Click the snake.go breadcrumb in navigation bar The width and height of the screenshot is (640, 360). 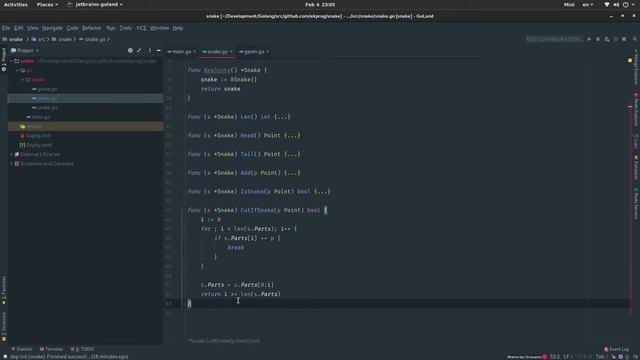tap(93, 39)
